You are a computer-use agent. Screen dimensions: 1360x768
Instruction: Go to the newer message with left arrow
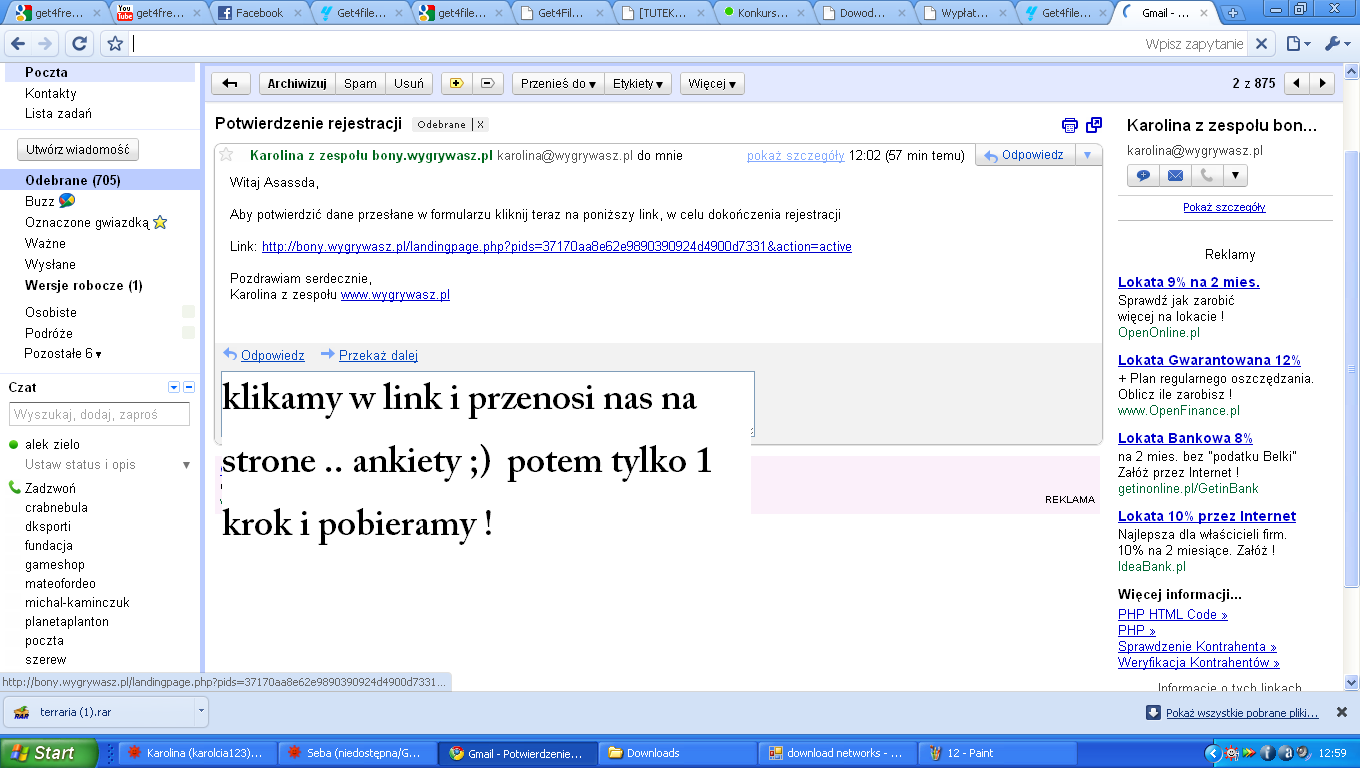[1297, 84]
